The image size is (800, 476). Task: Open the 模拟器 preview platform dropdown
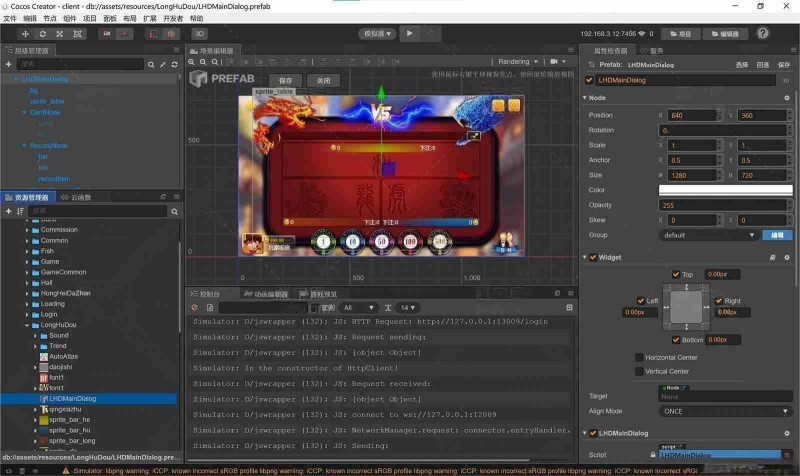[x=377, y=34]
